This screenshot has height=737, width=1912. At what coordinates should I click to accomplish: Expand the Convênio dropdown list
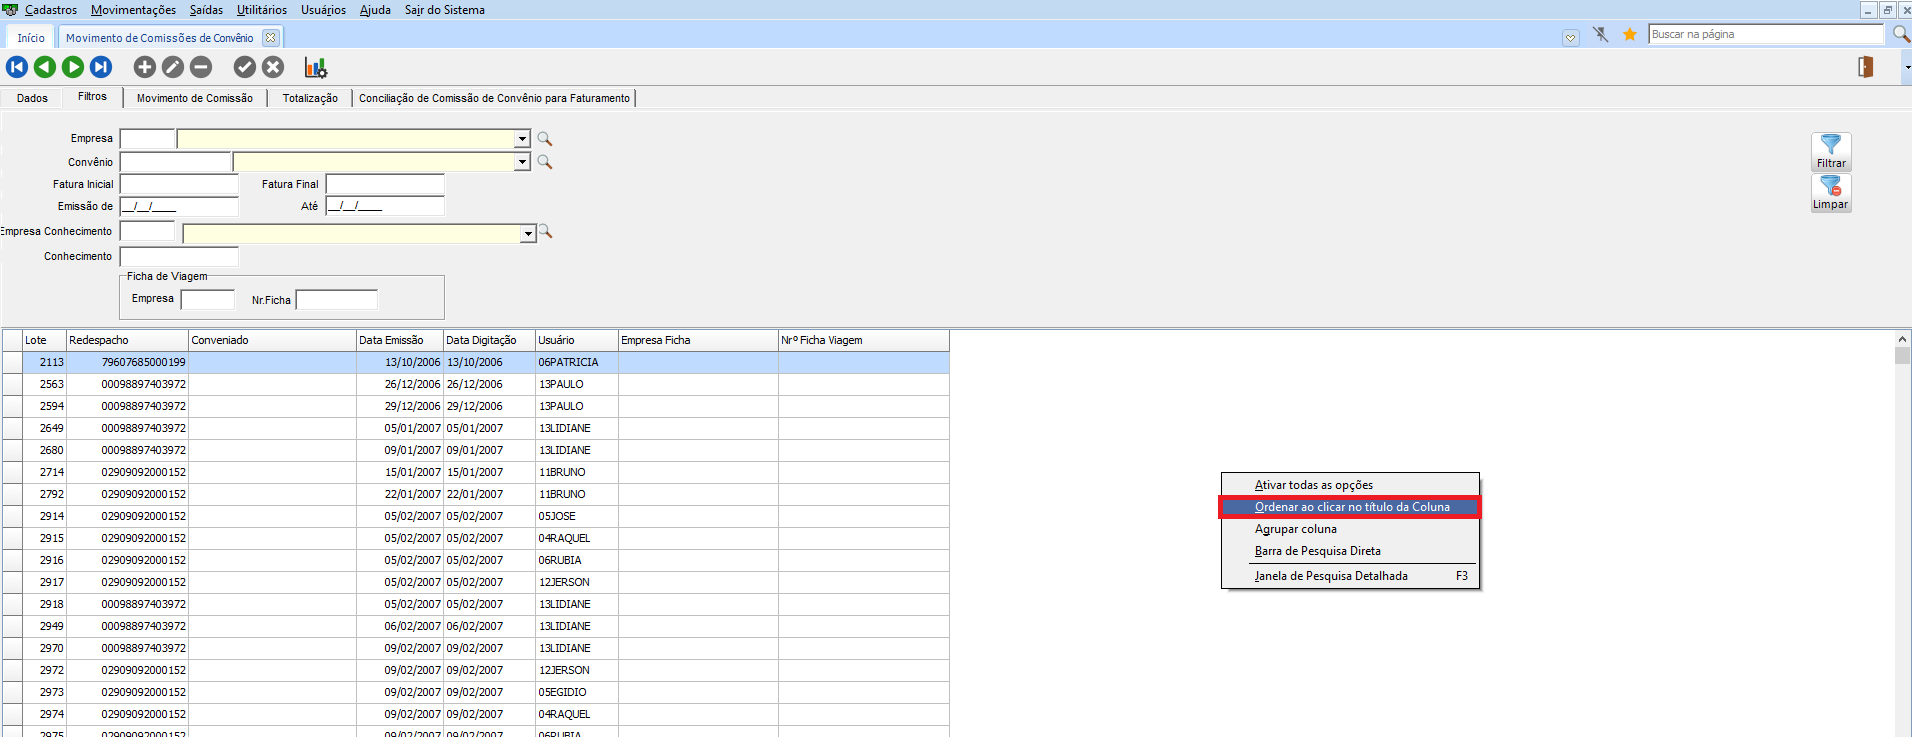[522, 162]
